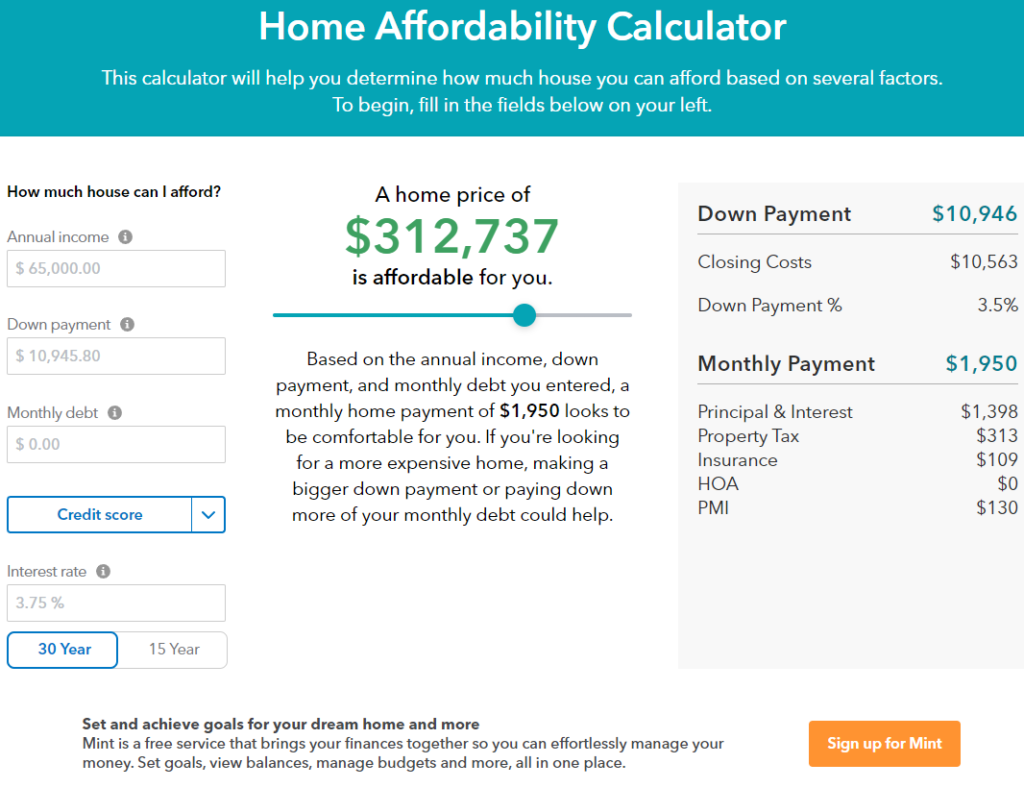This screenshot has width=1024, height=788.
Task: Click the Monthly debt info icon
Action: [x=115, y=413]
